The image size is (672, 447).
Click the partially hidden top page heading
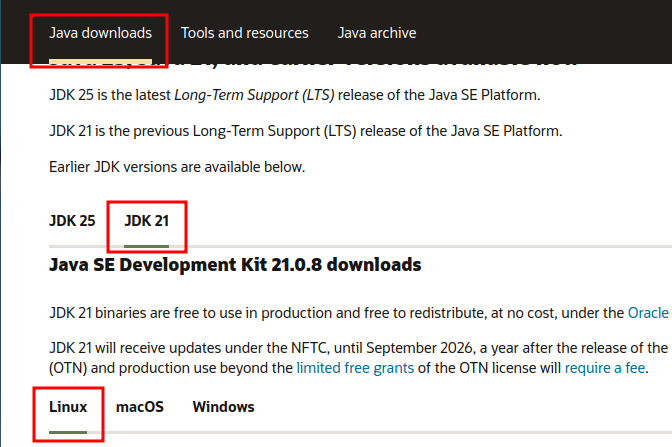[310, 62]
